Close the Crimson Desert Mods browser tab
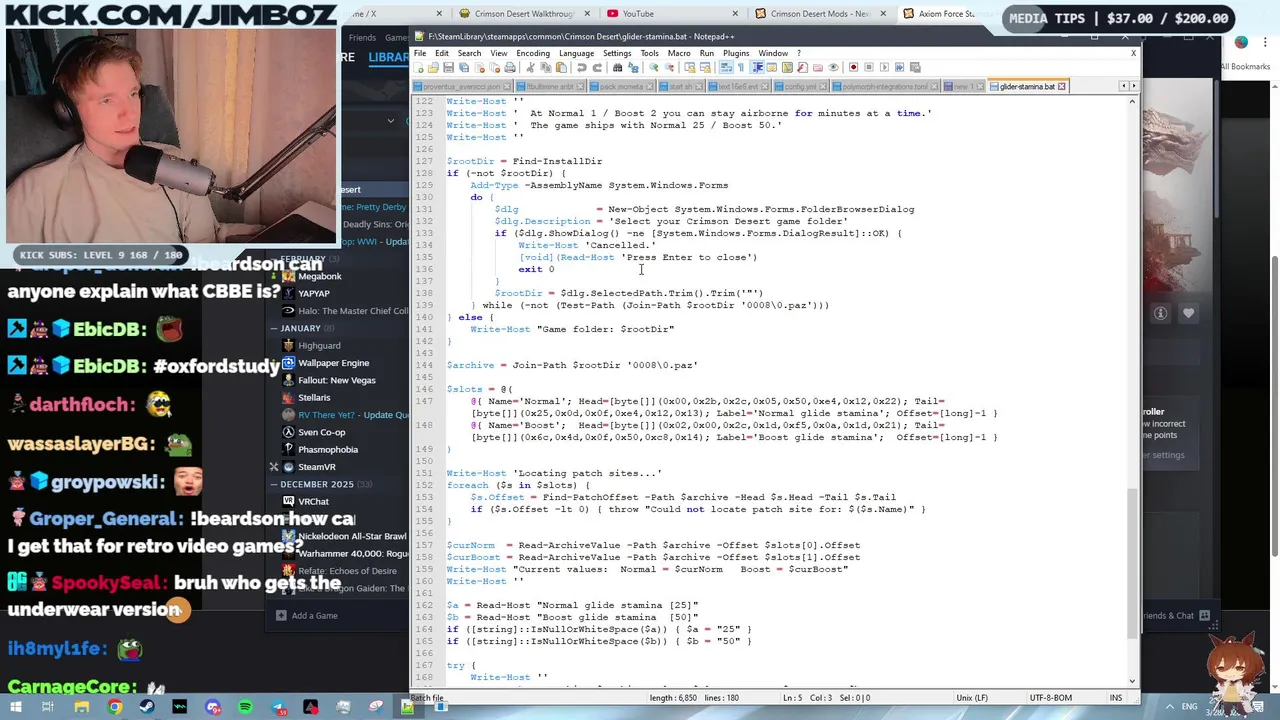The image size is (1280, 720). pos(882,14)
